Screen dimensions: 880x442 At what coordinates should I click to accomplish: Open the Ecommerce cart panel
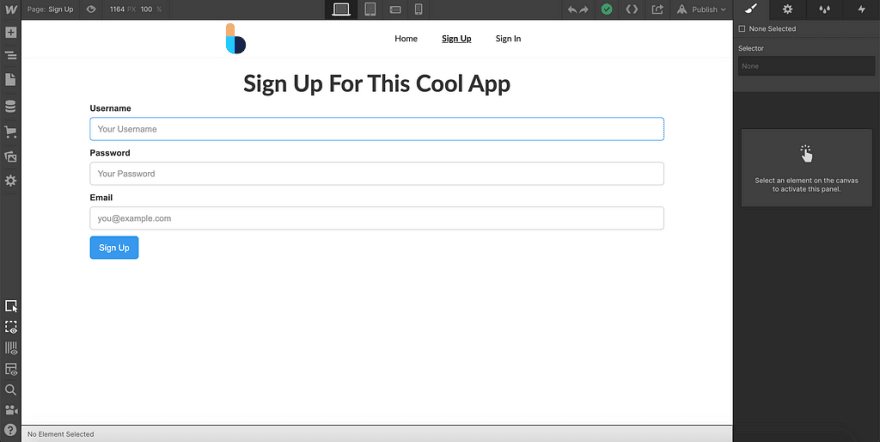tap(11, 132)
